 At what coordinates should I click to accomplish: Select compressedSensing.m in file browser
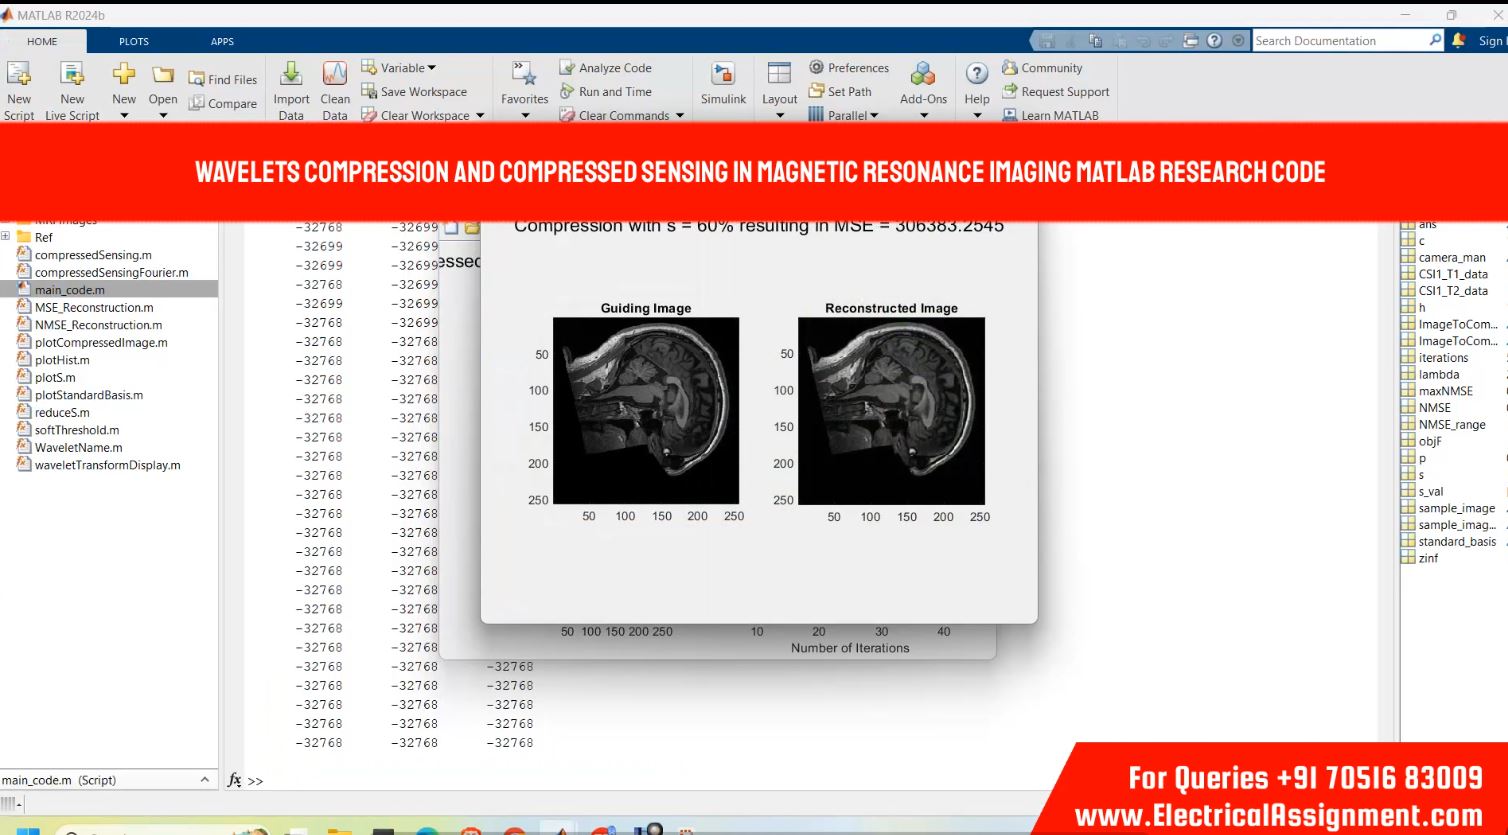click(93, 255)
